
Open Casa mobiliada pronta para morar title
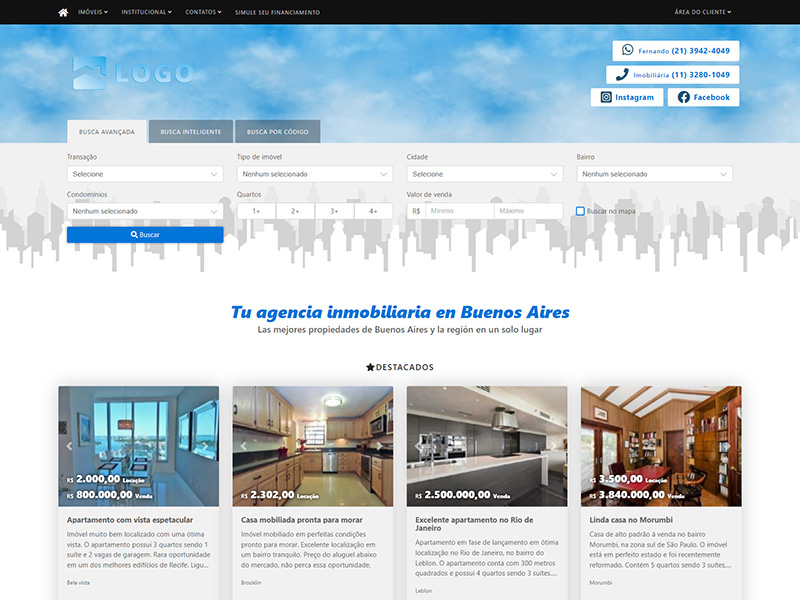(302, 520)
